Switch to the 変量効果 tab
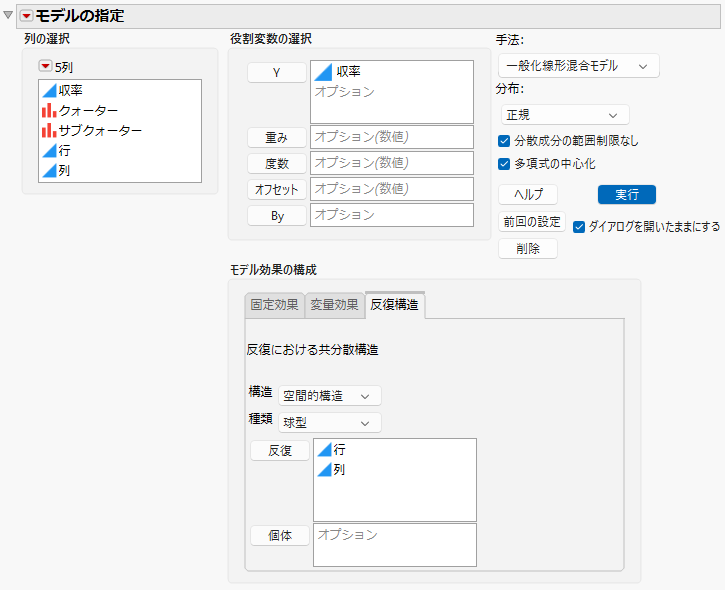725x590 pixels. [x=334, y=305]
